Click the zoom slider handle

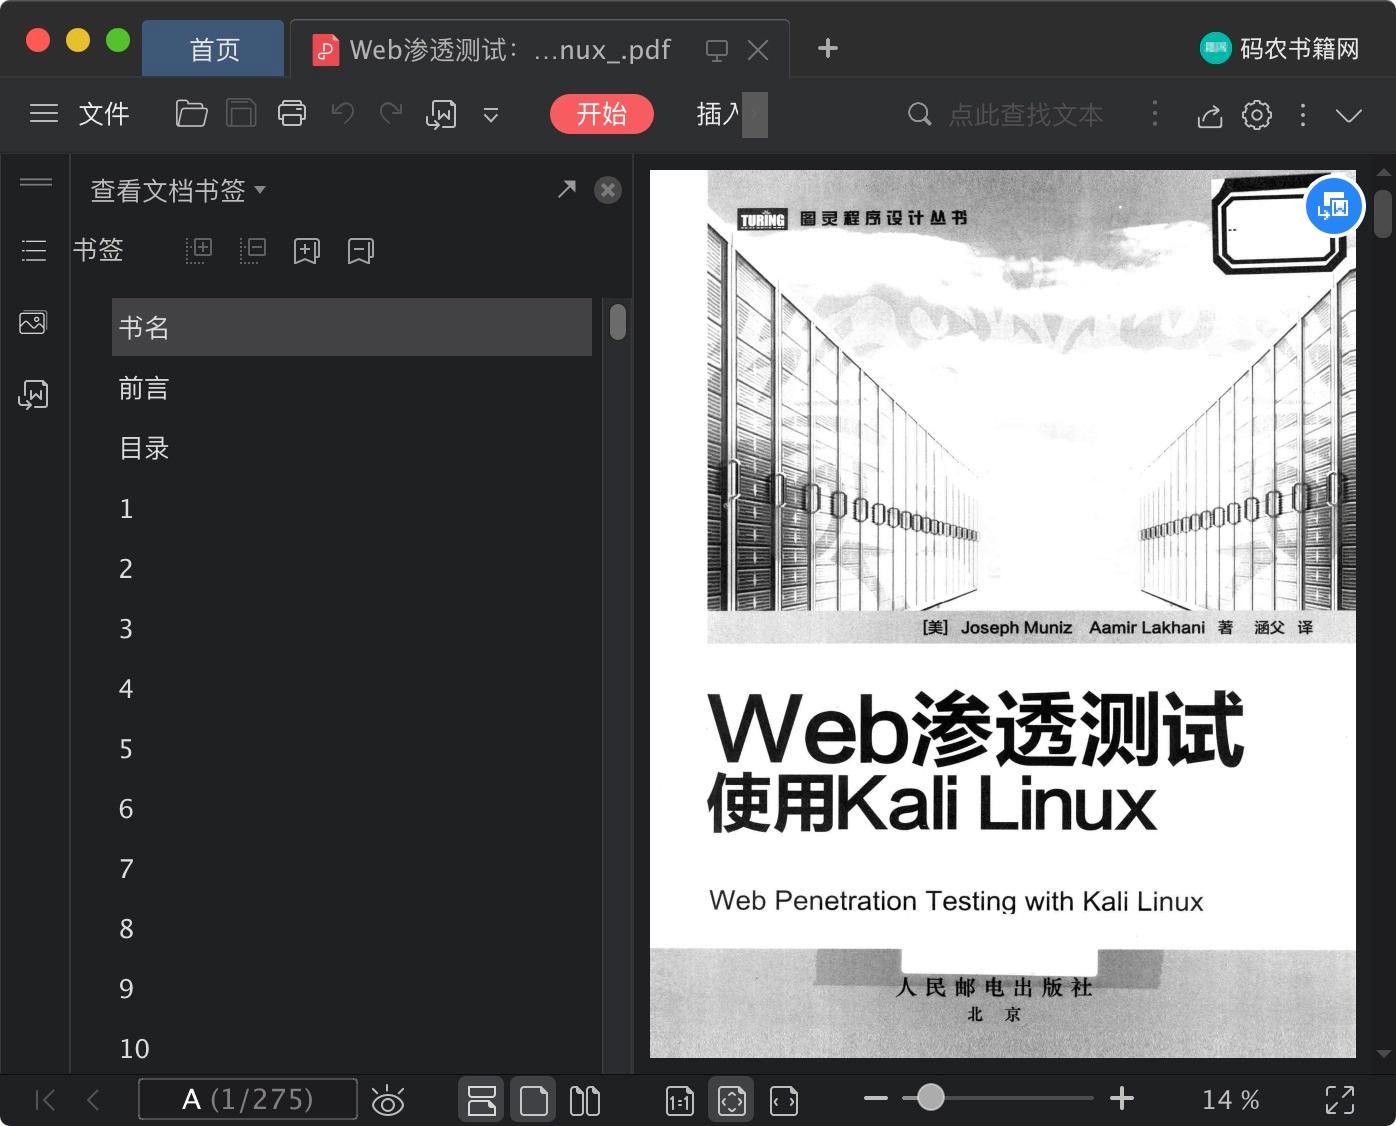[x=931, y=1098]
